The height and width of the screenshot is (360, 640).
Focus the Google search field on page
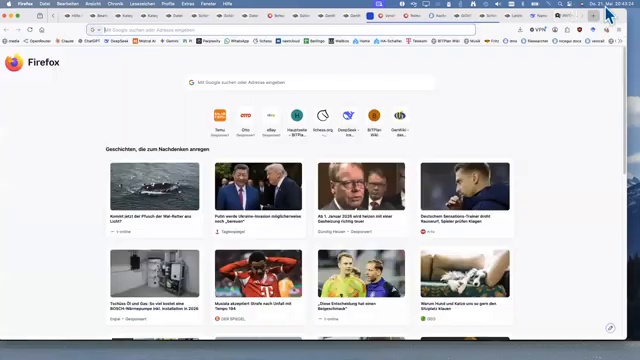click(310, 82)
